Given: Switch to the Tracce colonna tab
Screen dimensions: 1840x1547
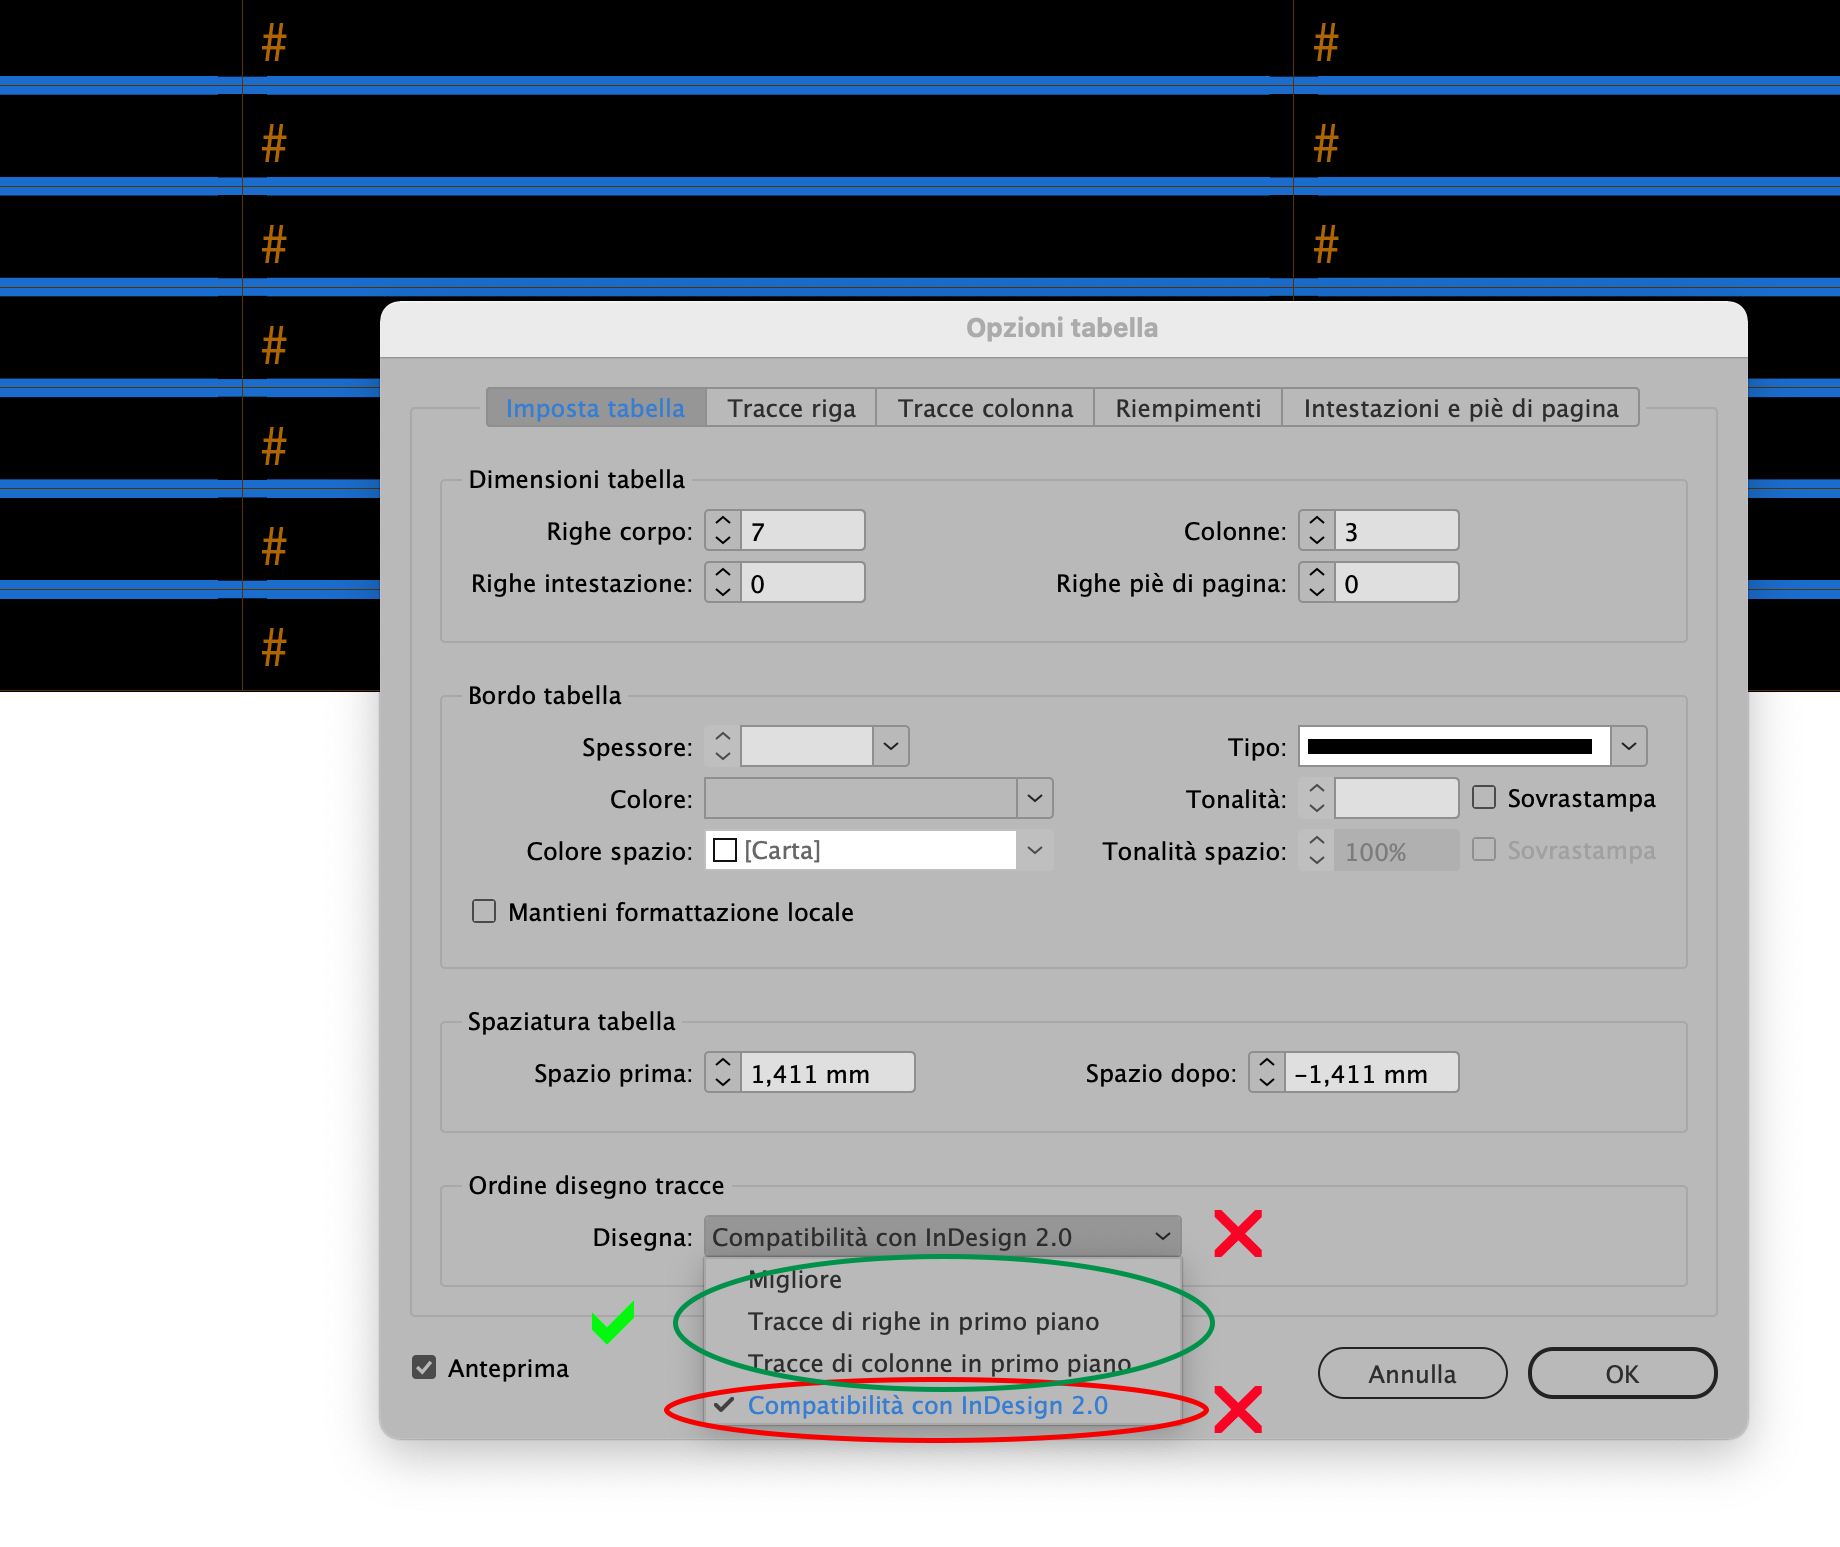Looking at the screenshot, I should [983, 408].
